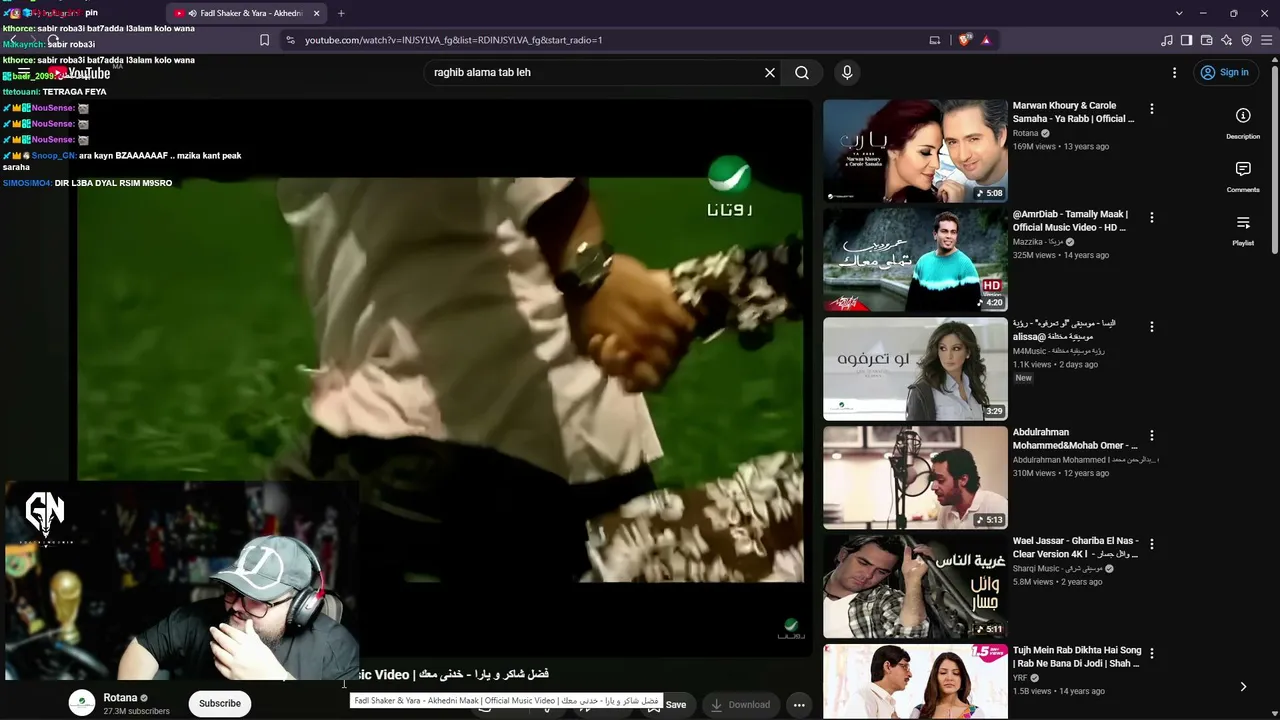Play Wael Jassar Ghariba El Nas thumbnail
Viewport: 1280px width, 720px height.
(x=915, y=587)
